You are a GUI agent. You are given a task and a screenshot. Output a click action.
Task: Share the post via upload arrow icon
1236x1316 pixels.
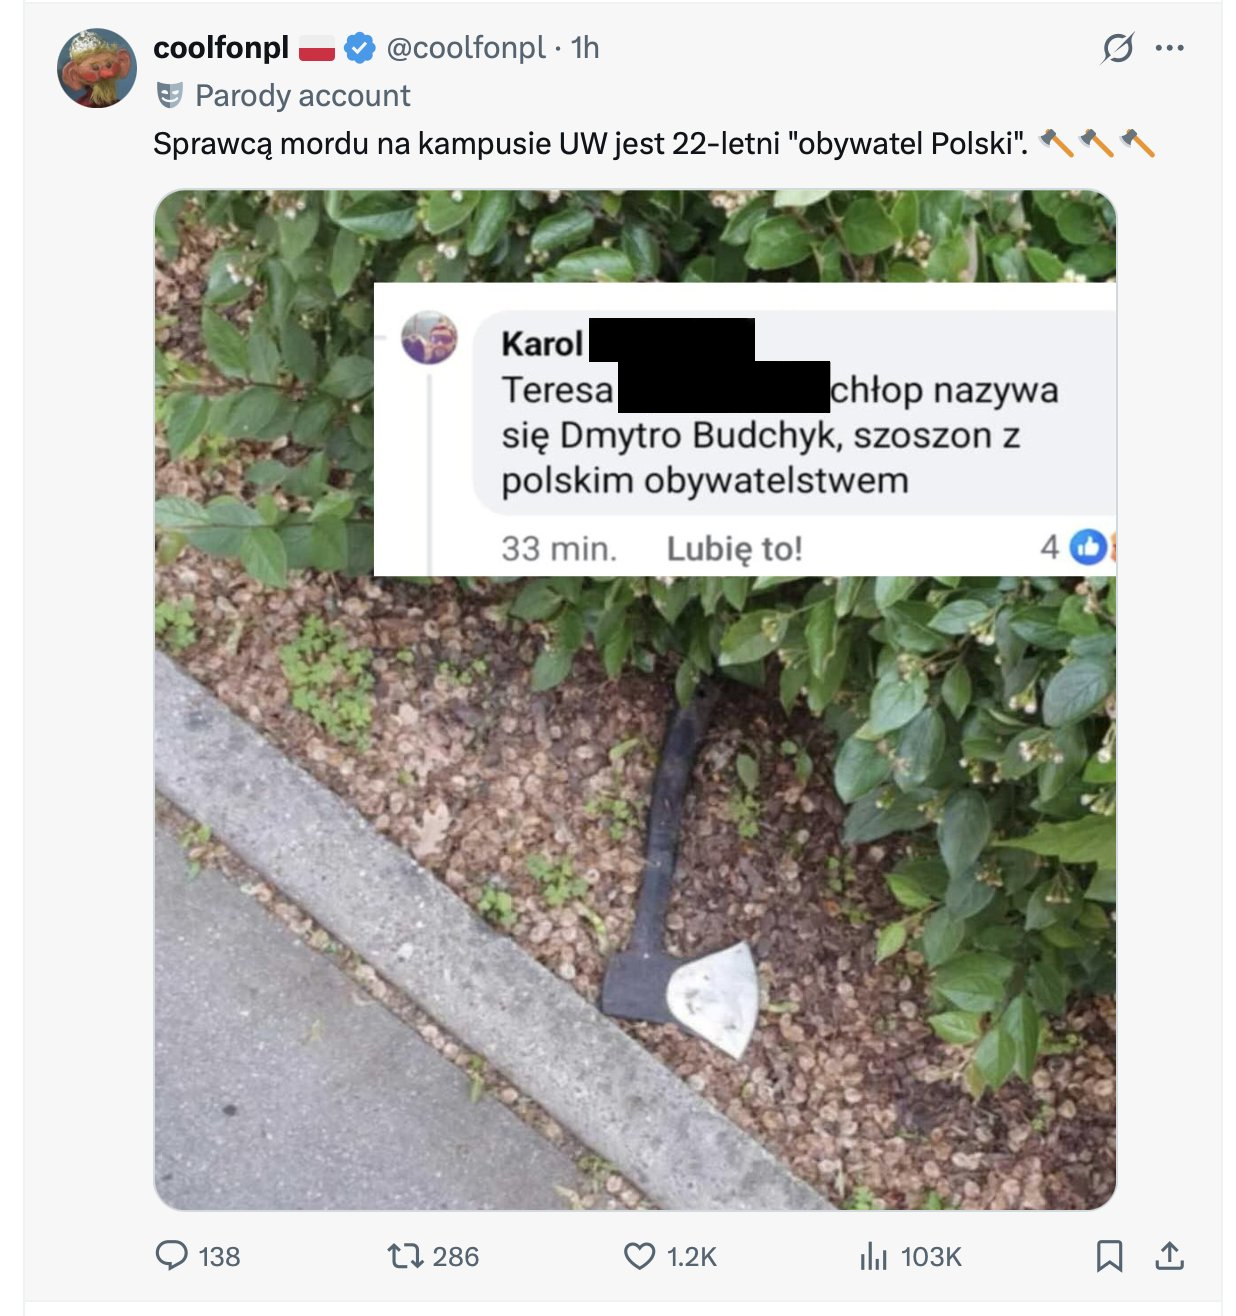tap(1169, 1255)
